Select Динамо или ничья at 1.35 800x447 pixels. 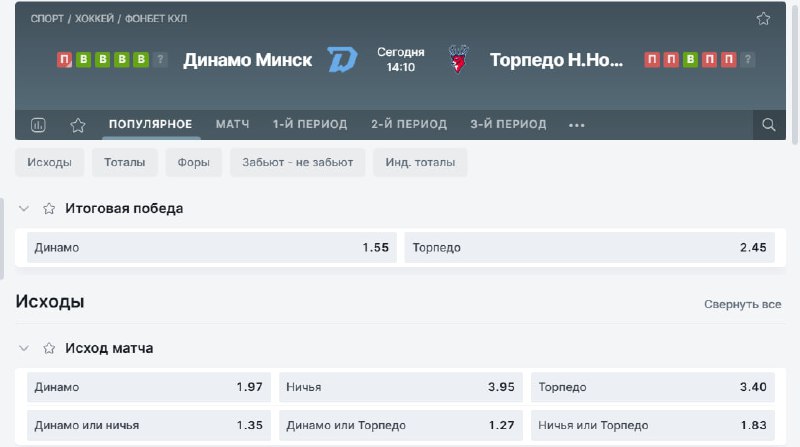click(x=148, y=425)
